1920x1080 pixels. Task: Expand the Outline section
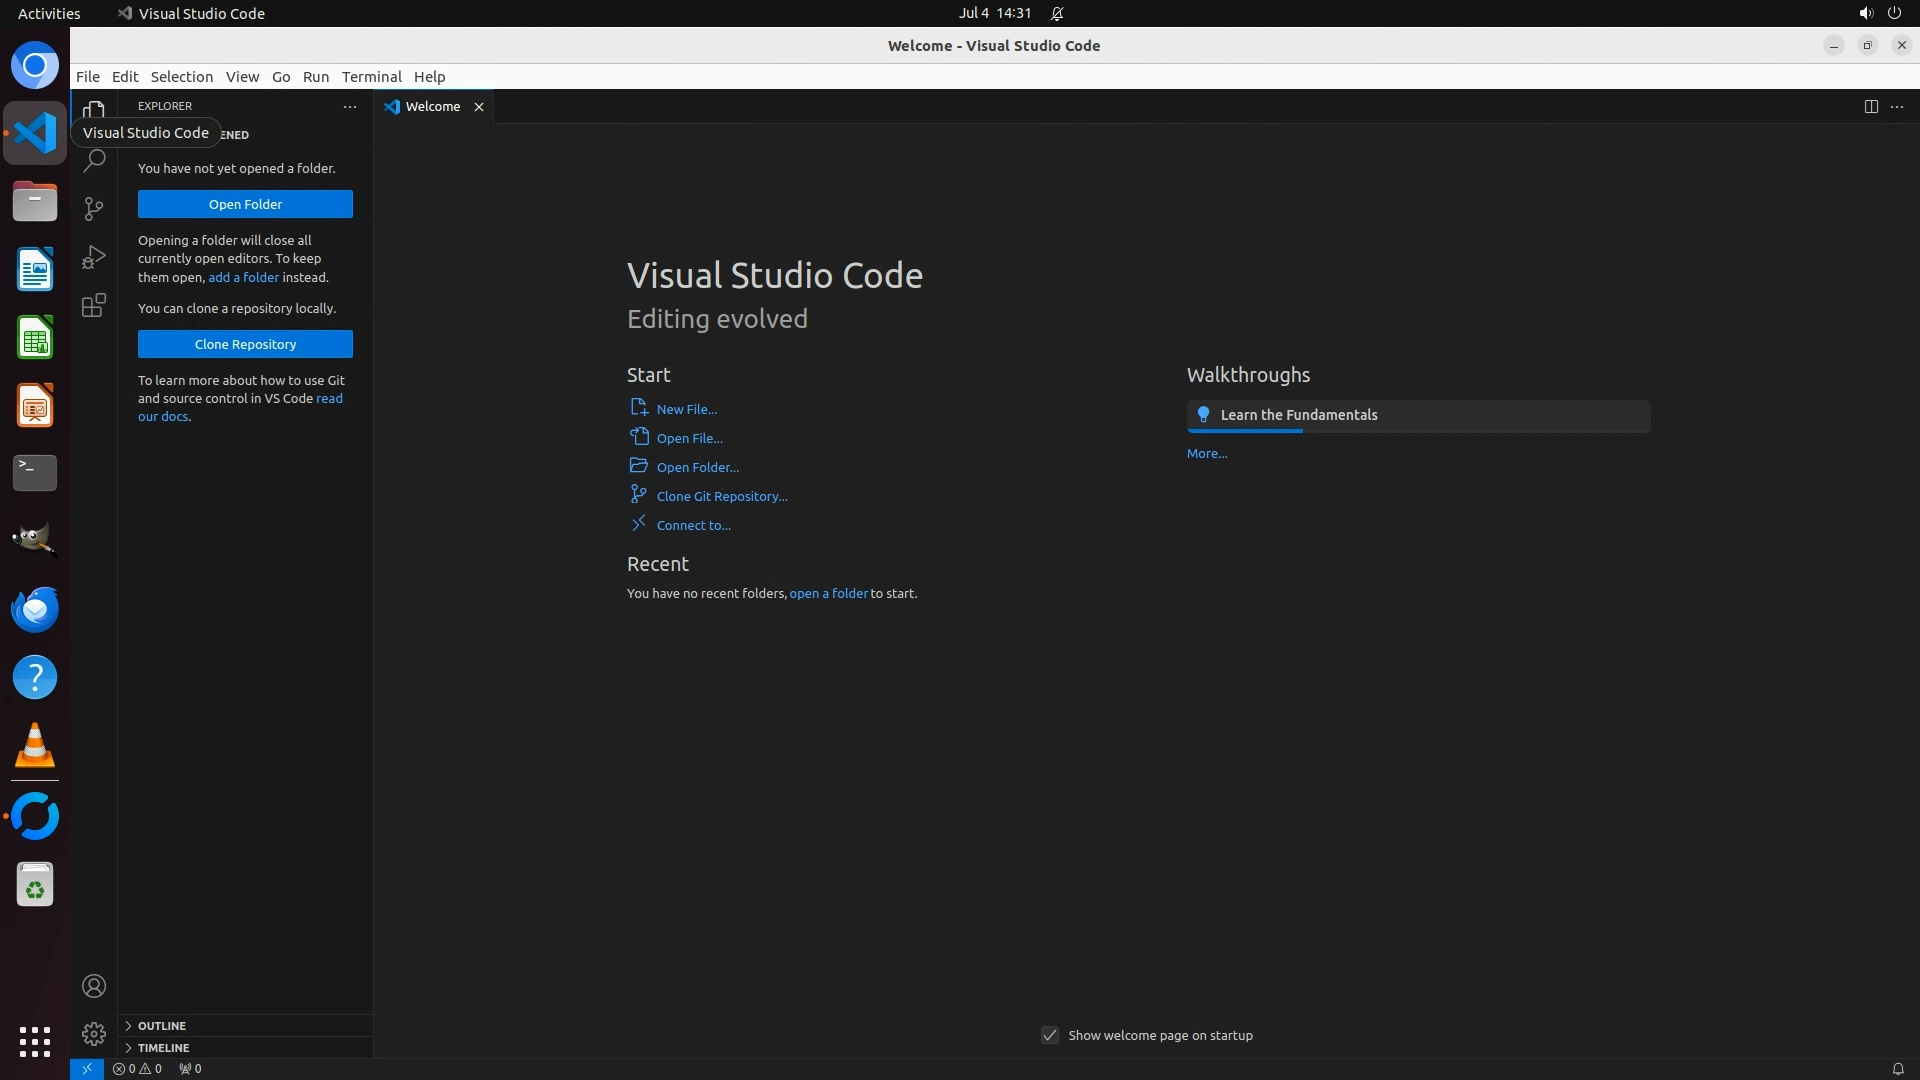tap(162, 1026)
